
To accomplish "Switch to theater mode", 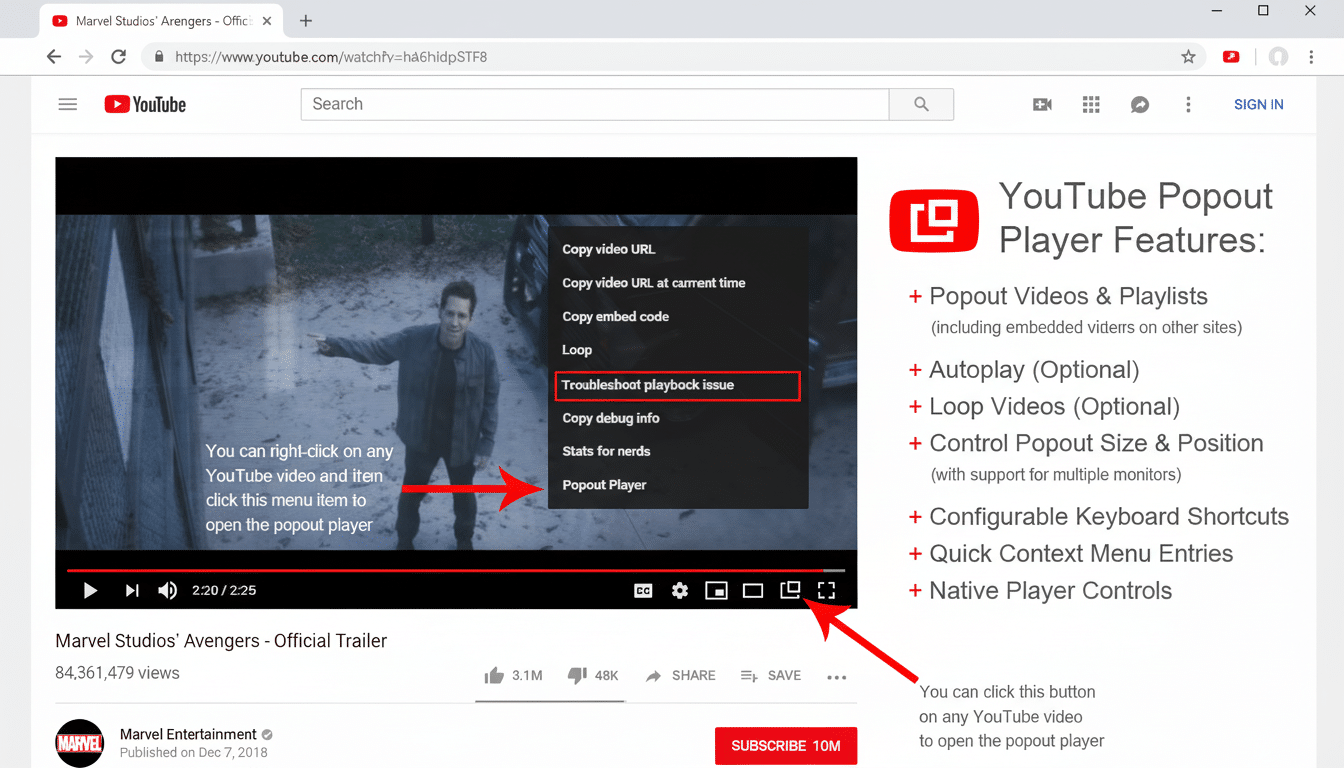I will pyautogui.click(x=753, y=590).
